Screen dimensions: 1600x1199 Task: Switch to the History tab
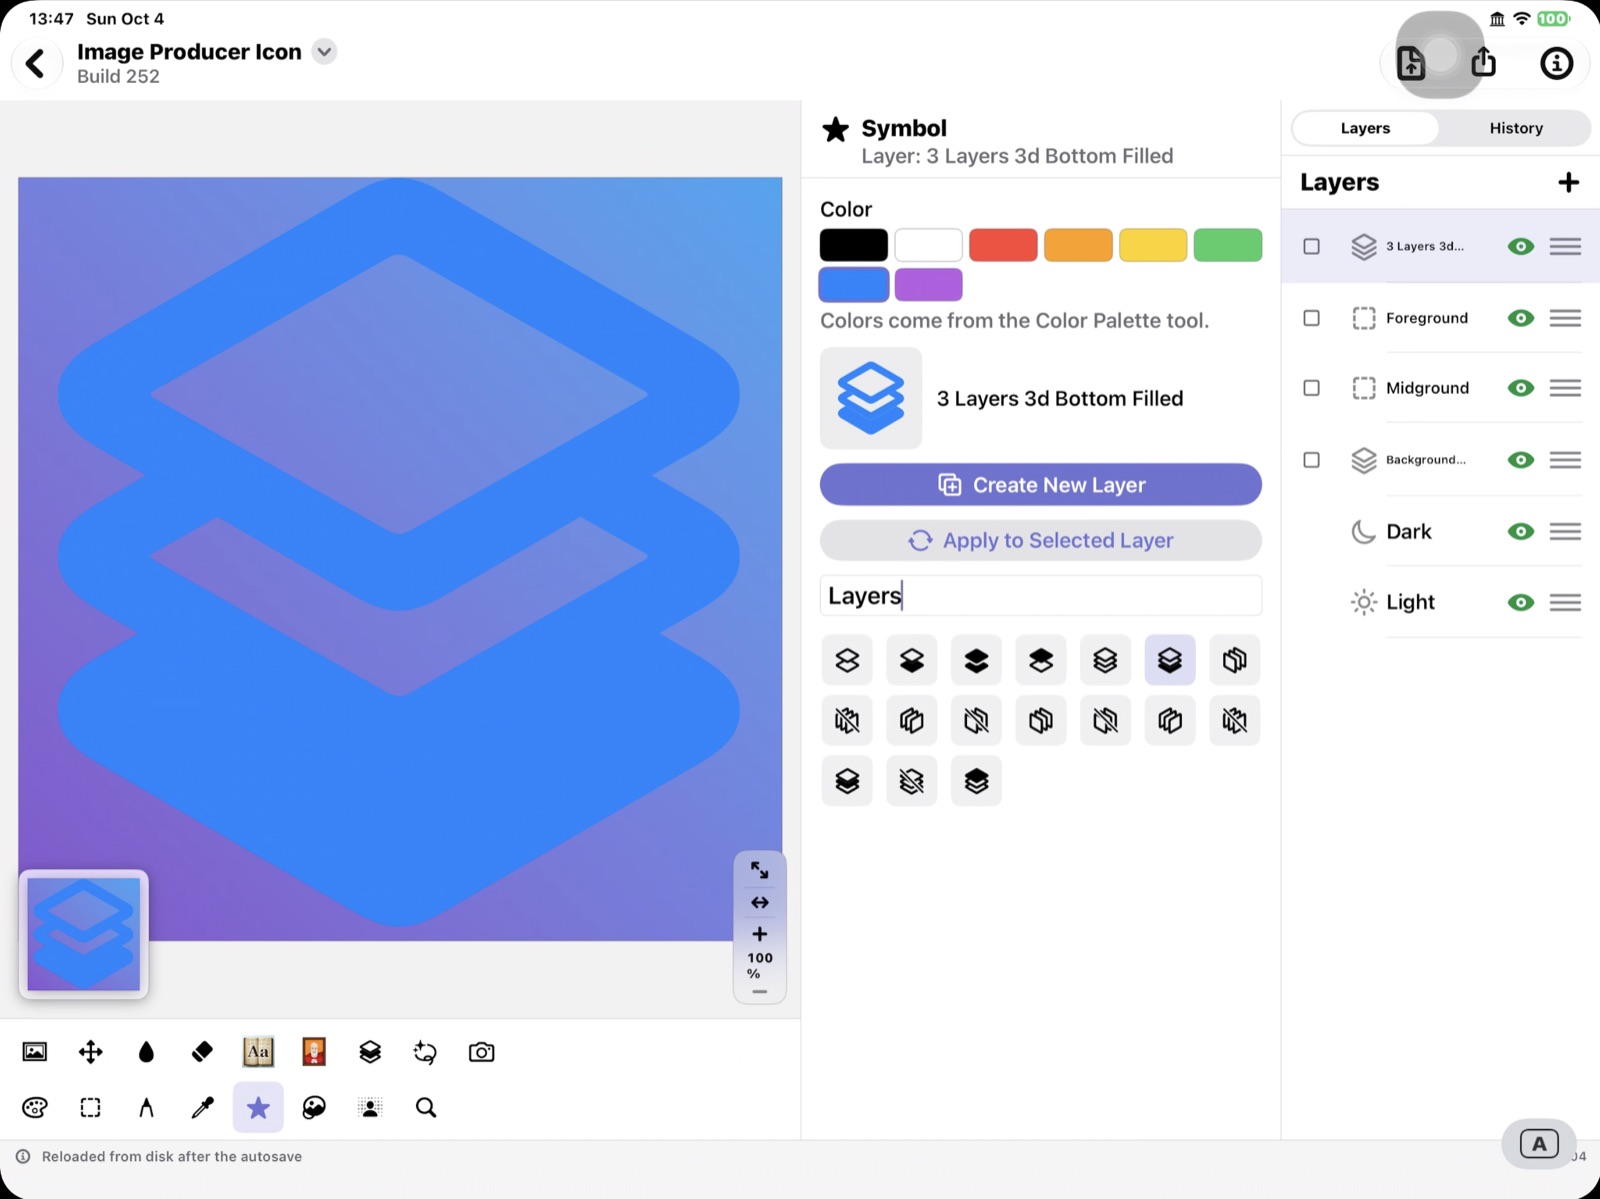pyautogui.click(x=1516, y=128)
